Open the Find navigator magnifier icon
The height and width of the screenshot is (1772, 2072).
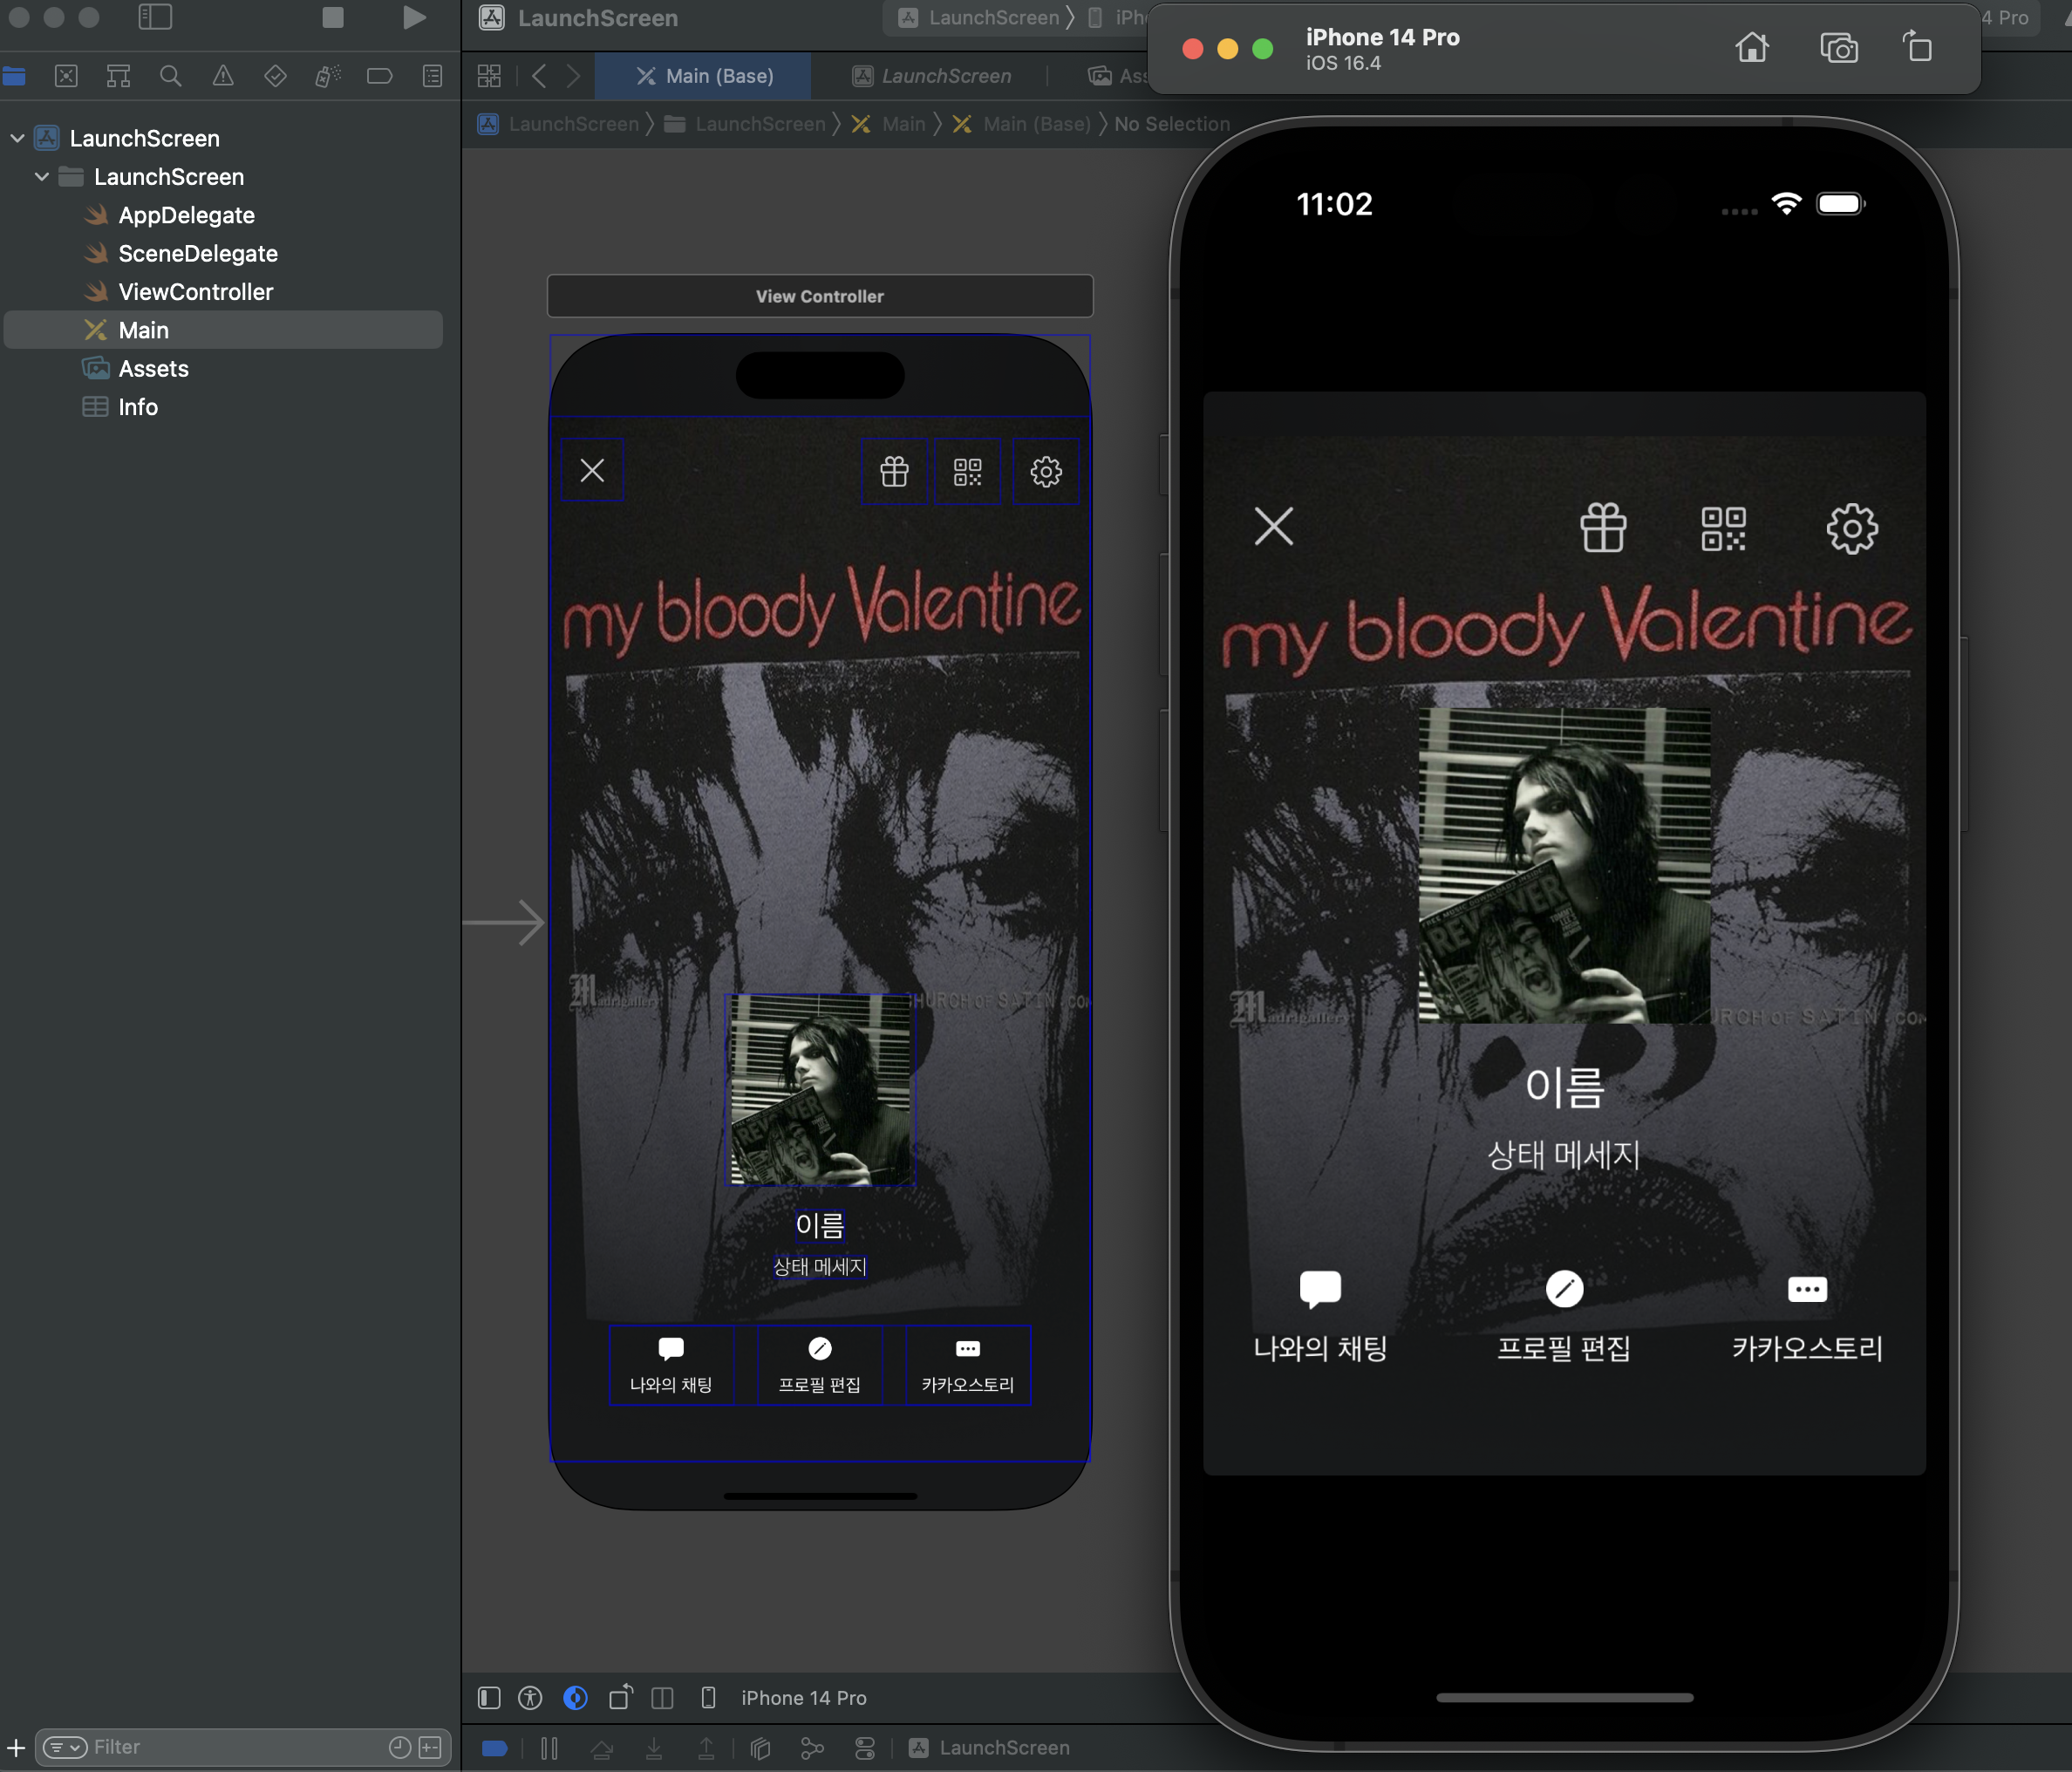[171, 76]
